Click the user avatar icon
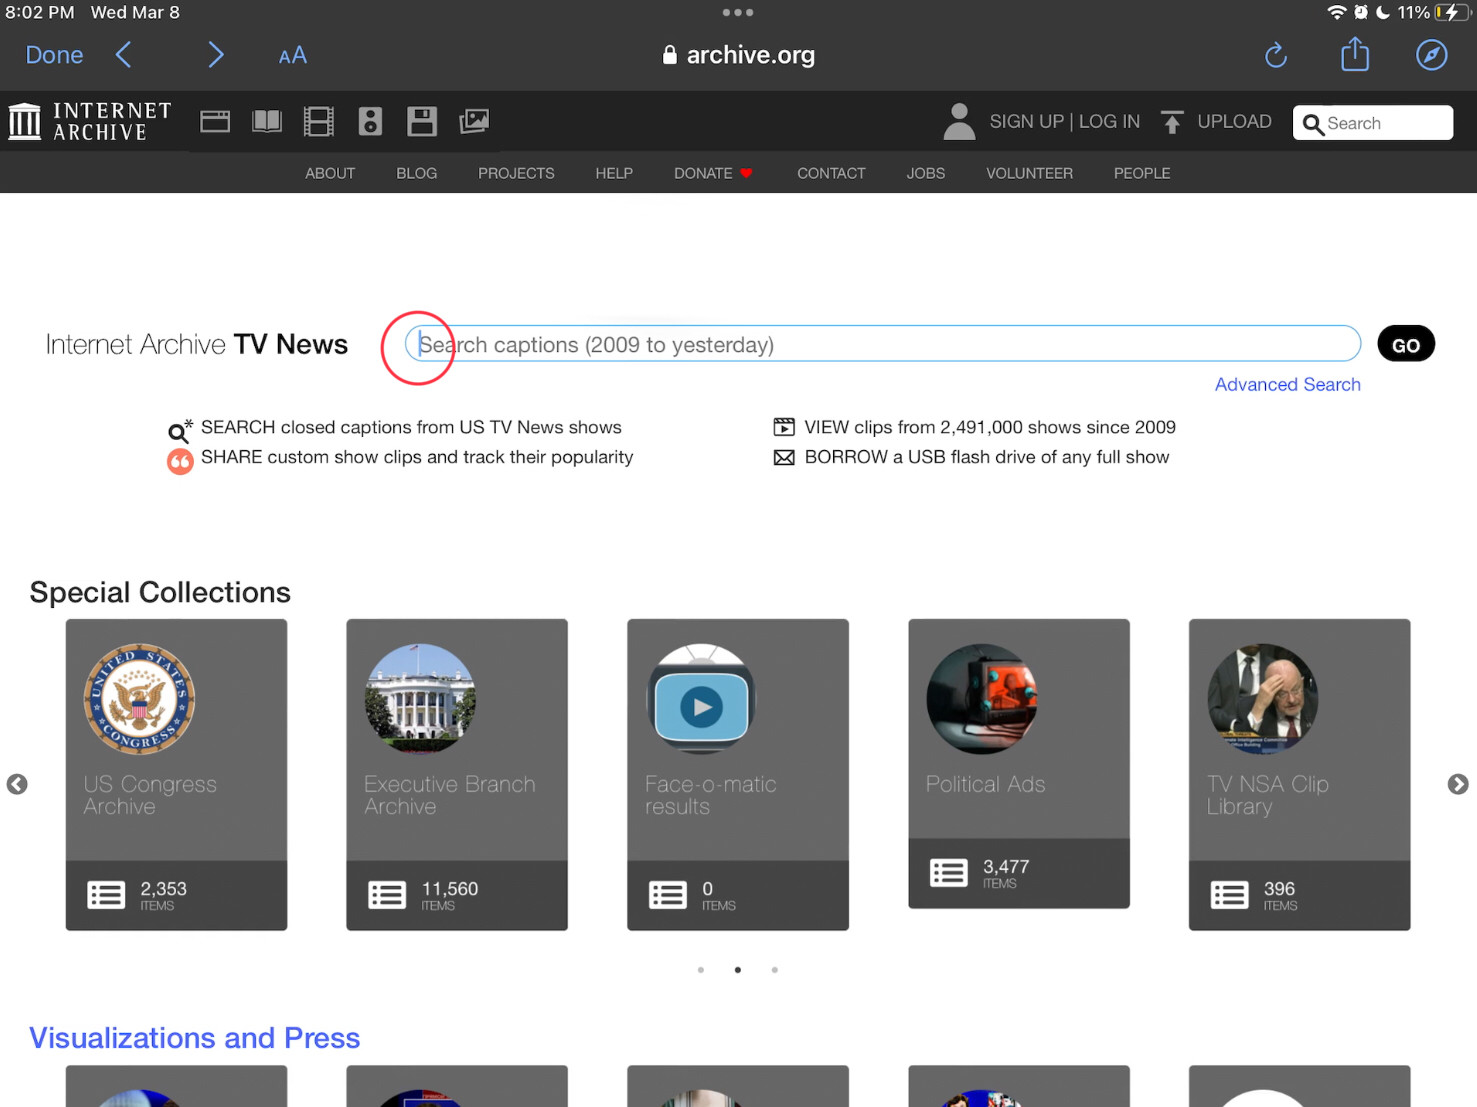Image resolution: width=1477 pixels, height=1107 pixels. click(x=959, y=122)
